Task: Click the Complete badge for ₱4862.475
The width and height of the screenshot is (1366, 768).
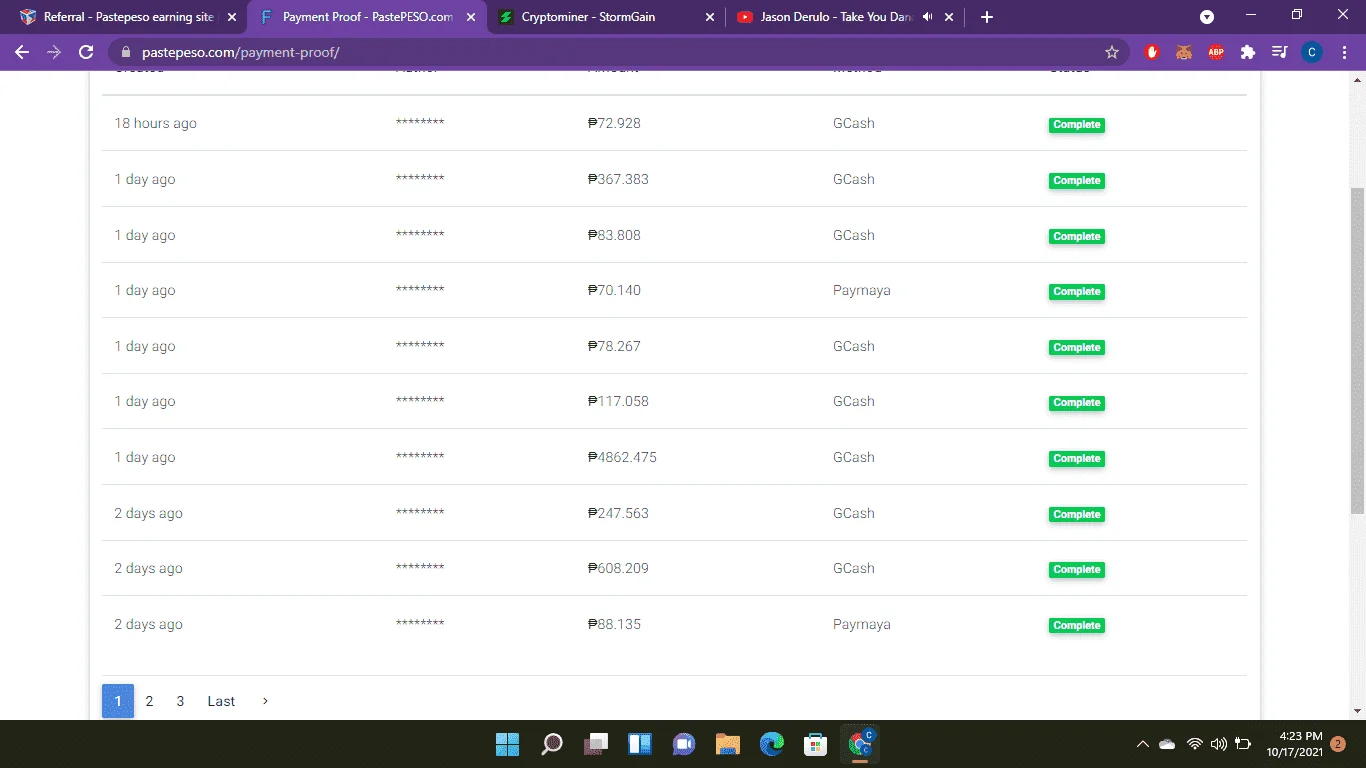Action: 1077,459
